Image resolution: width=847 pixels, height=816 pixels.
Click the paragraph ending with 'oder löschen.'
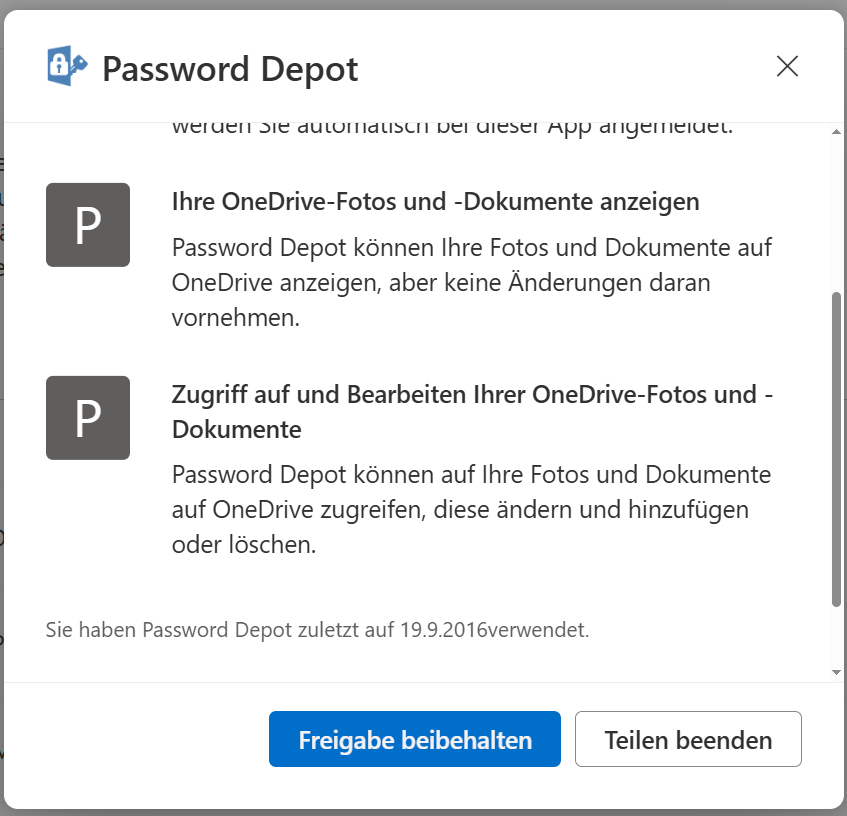tap(471, 509)
